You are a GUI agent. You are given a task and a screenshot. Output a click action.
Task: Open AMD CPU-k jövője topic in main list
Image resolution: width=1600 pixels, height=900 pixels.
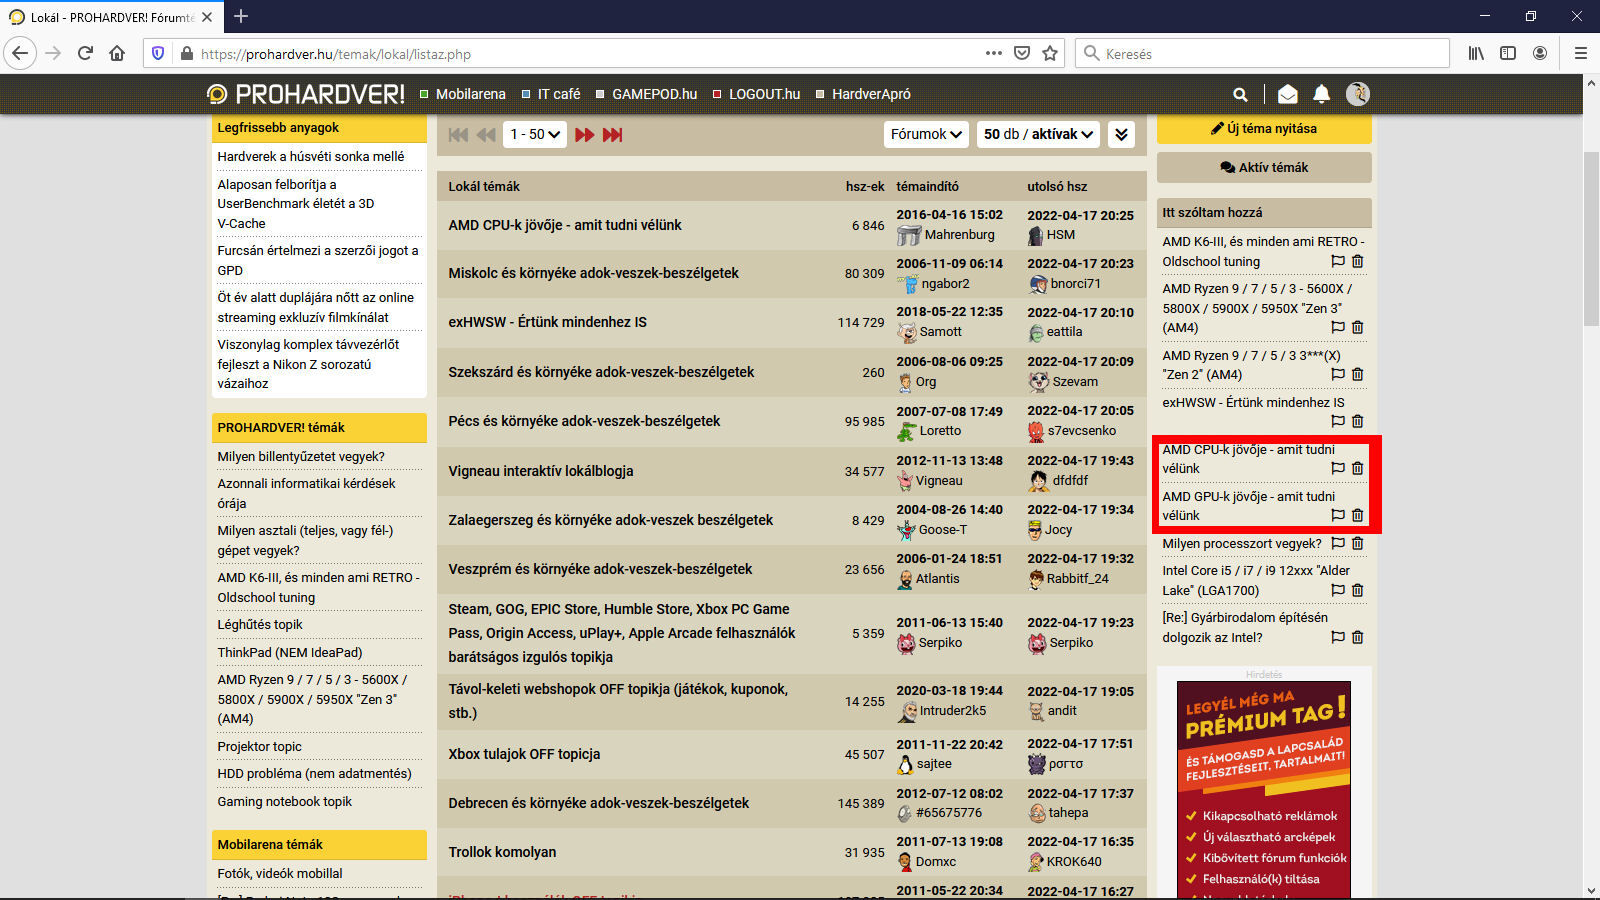[x=565, y=225]
